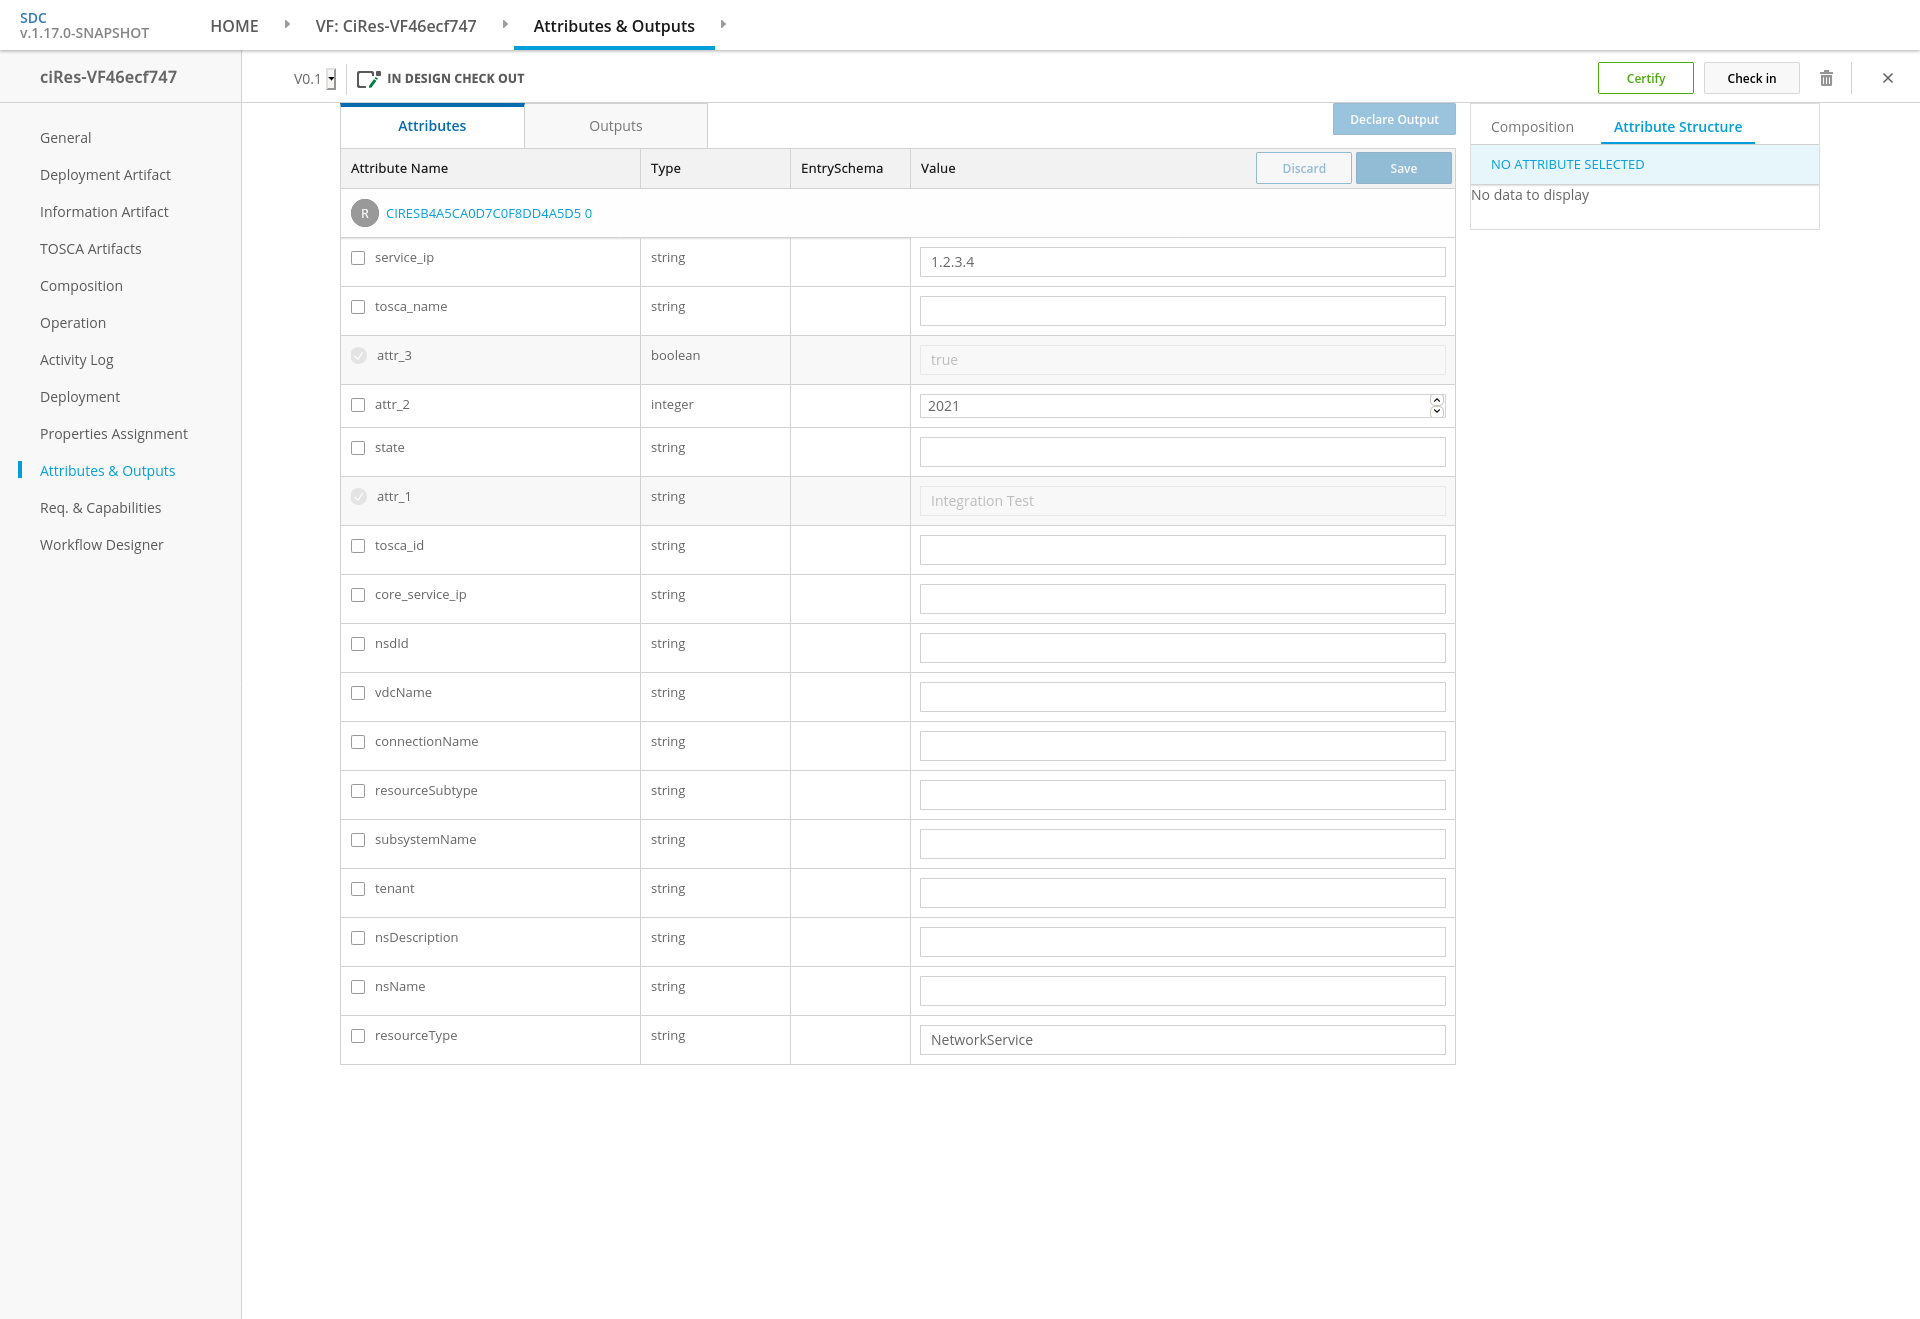Check the attr_2 attribute checkbox
The width and height of the screenshot is (1920, 1319).
pos(358,405)
